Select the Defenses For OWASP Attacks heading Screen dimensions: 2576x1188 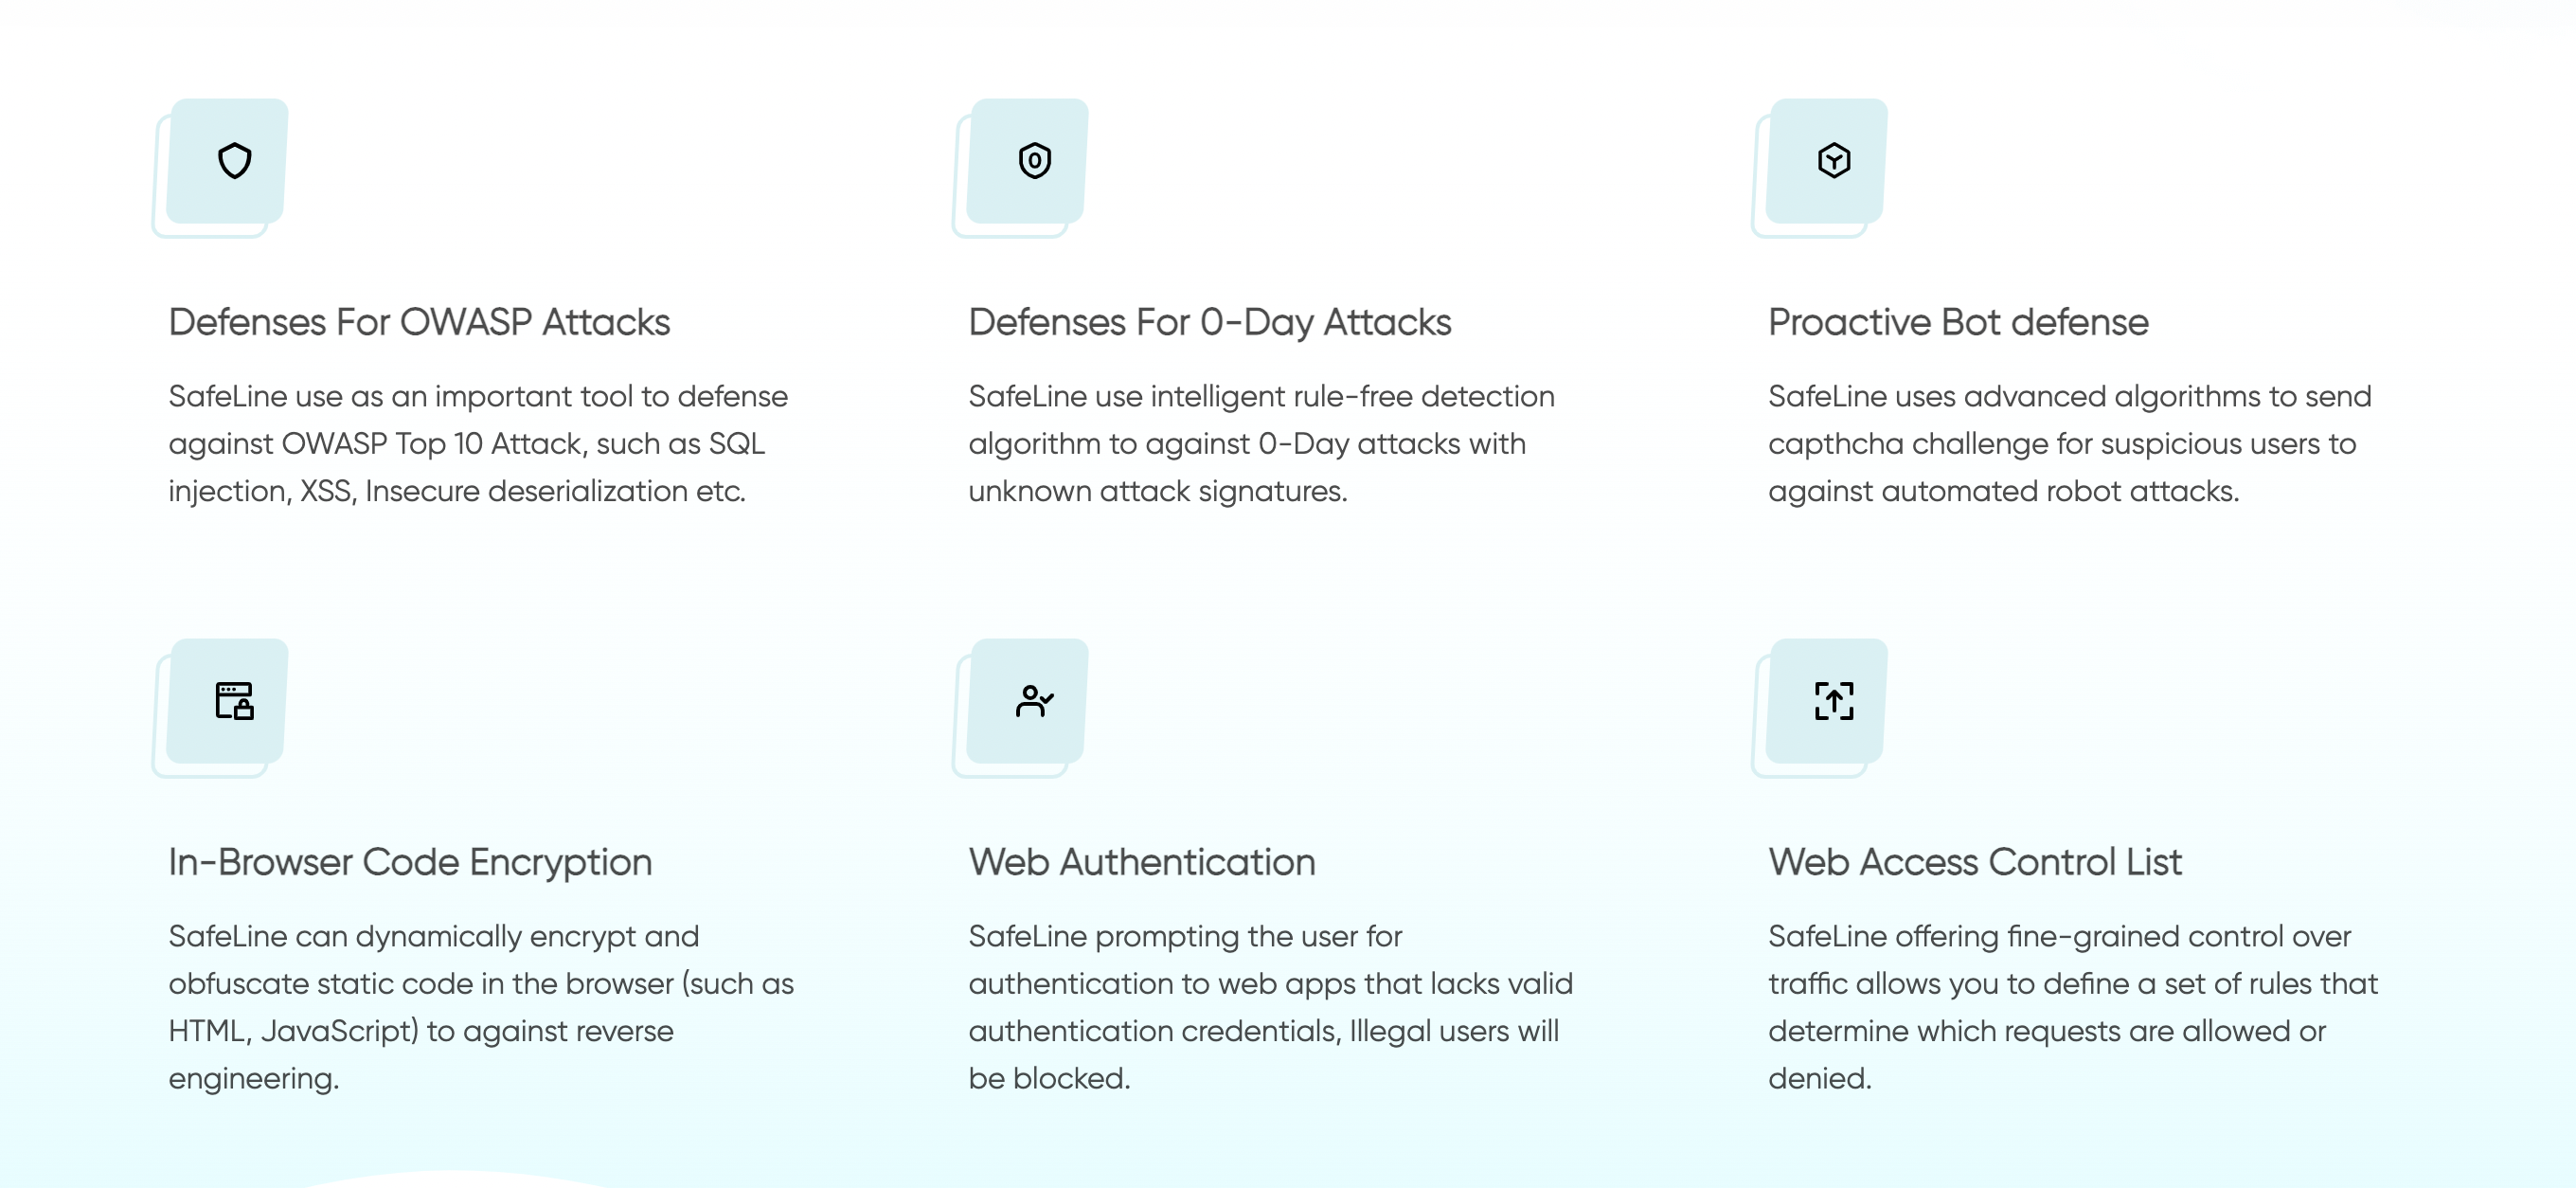(x=419, y=323)
